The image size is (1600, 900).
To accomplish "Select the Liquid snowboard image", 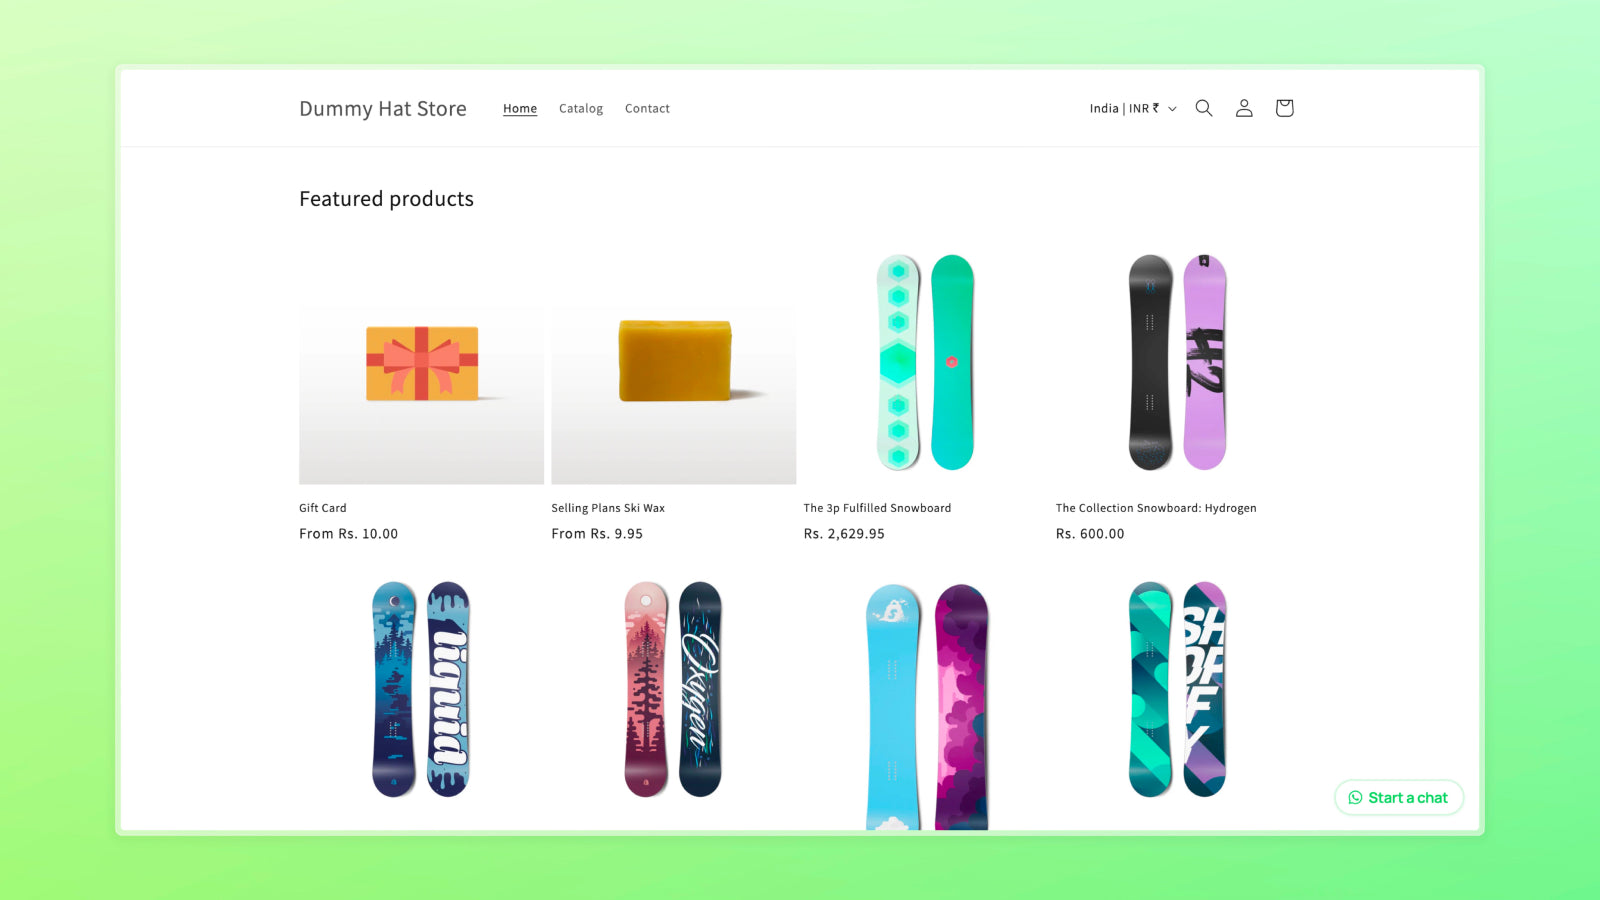I will pyautogui.click(x=421, y=690).
